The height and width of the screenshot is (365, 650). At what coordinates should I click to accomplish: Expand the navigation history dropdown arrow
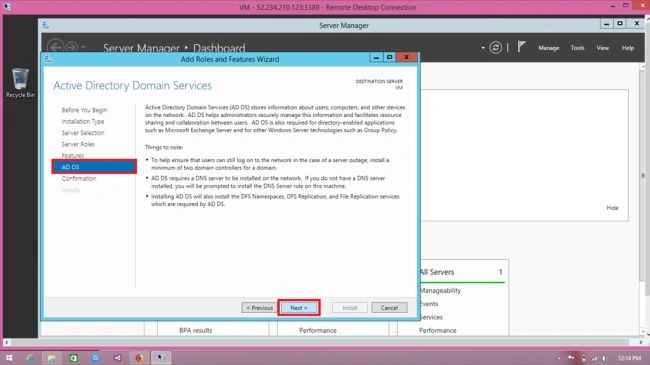click(x=83, y=47)
